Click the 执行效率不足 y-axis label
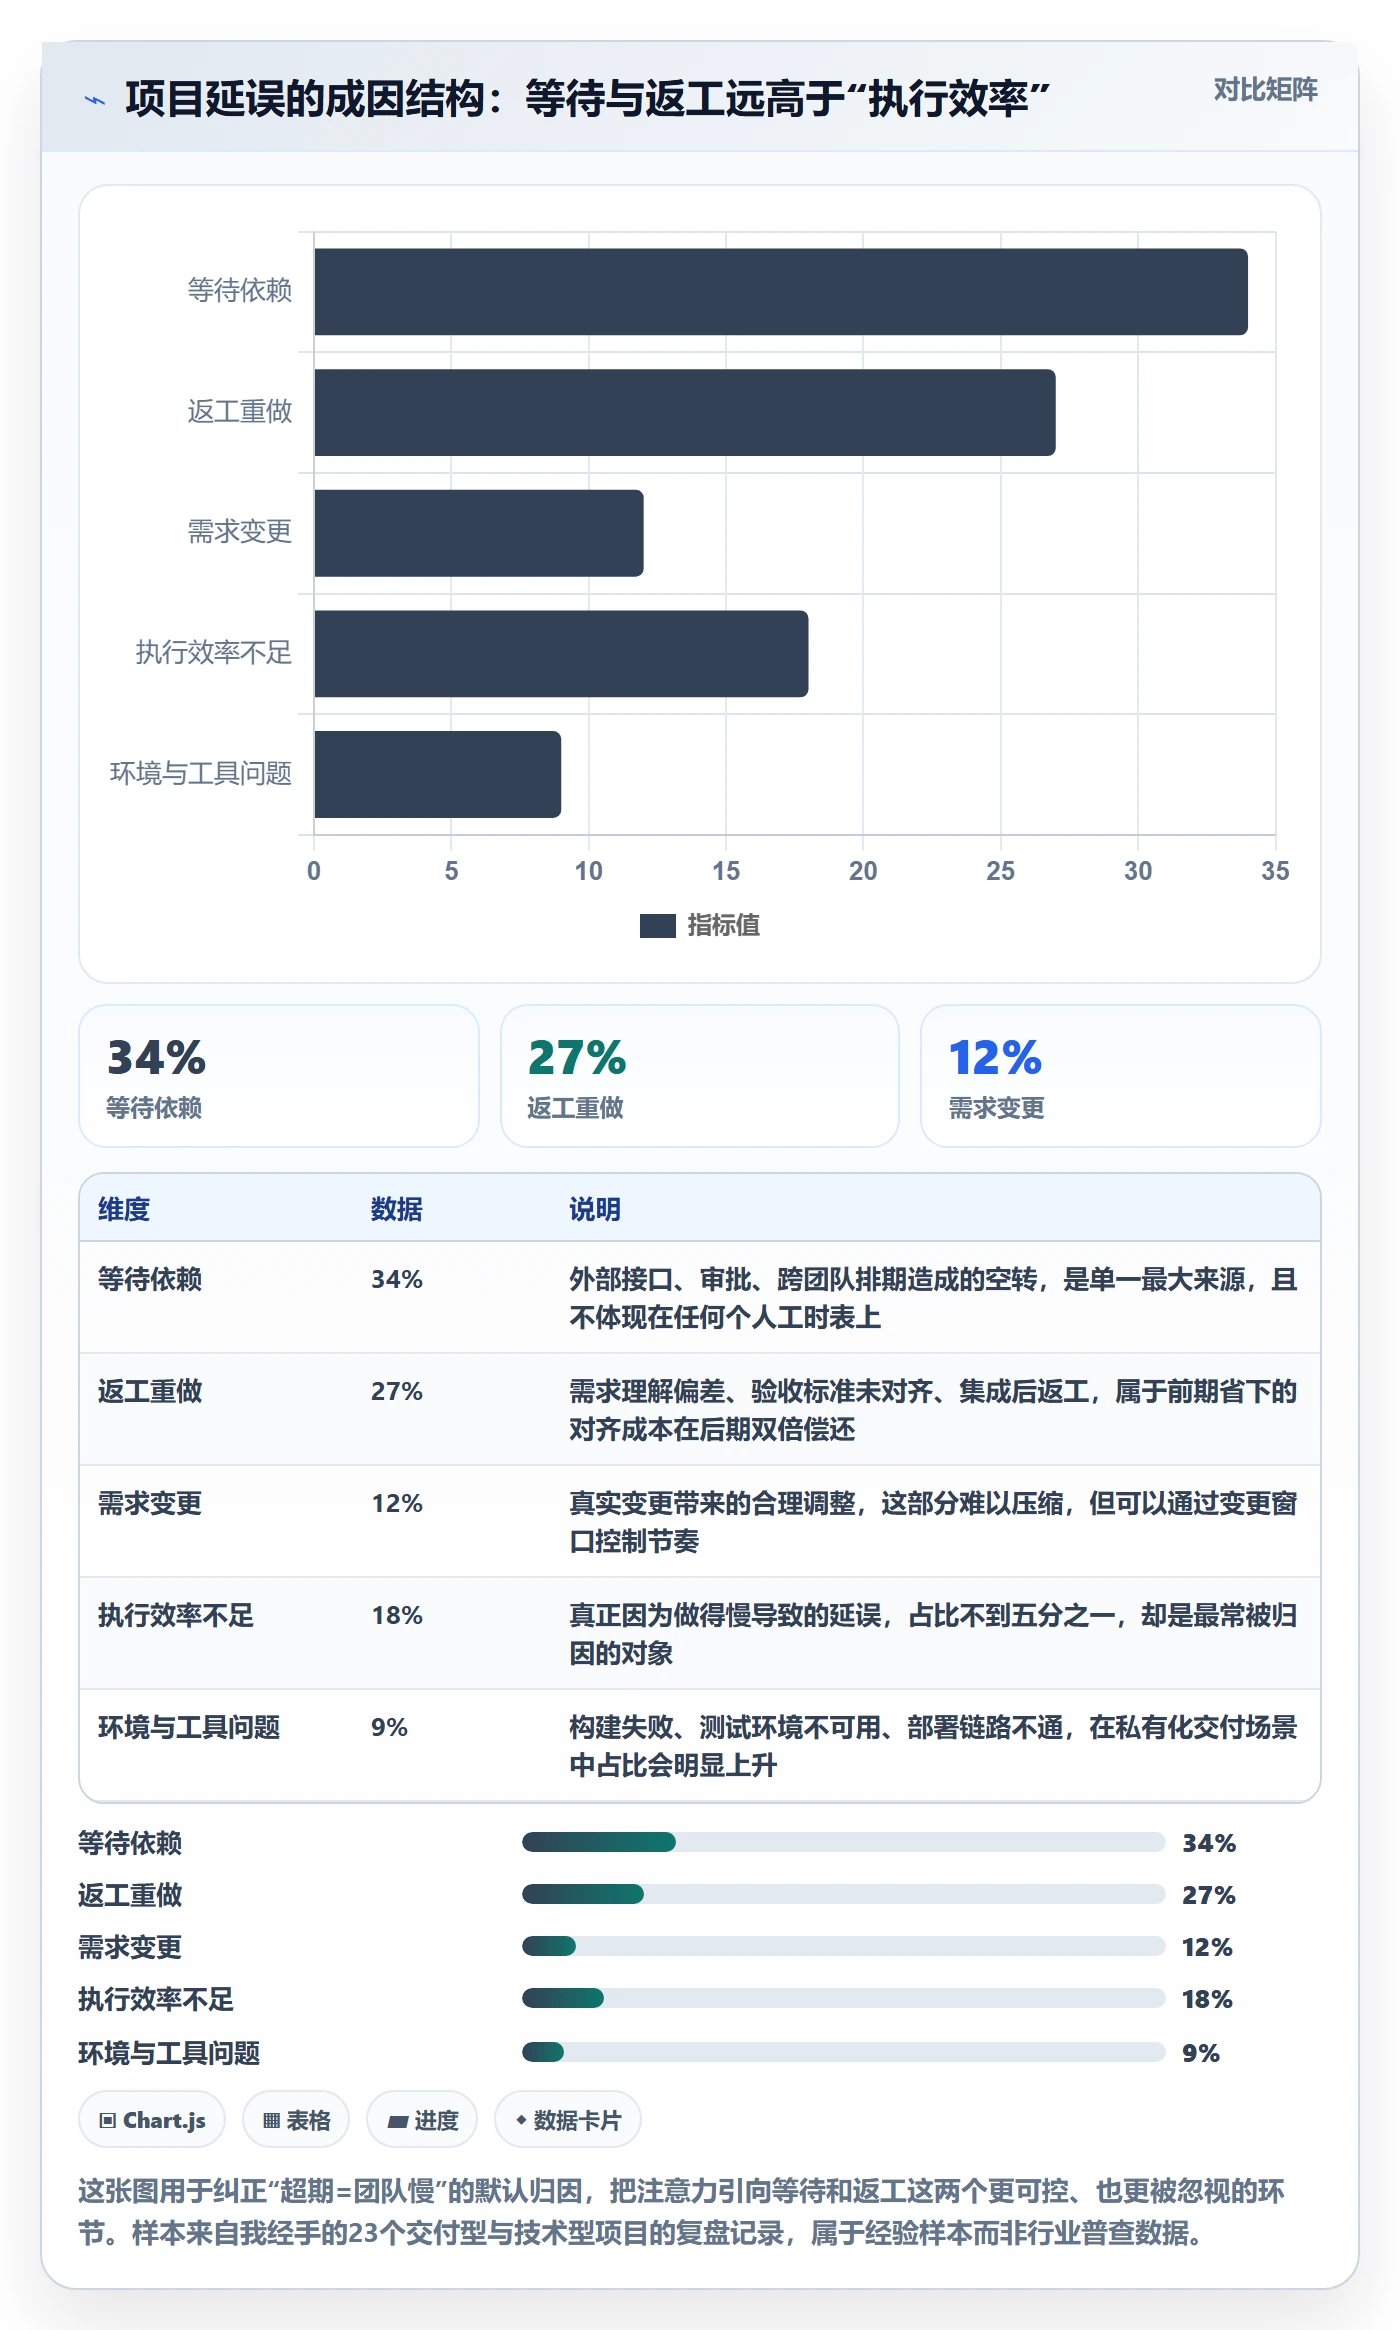 [214, 653]
